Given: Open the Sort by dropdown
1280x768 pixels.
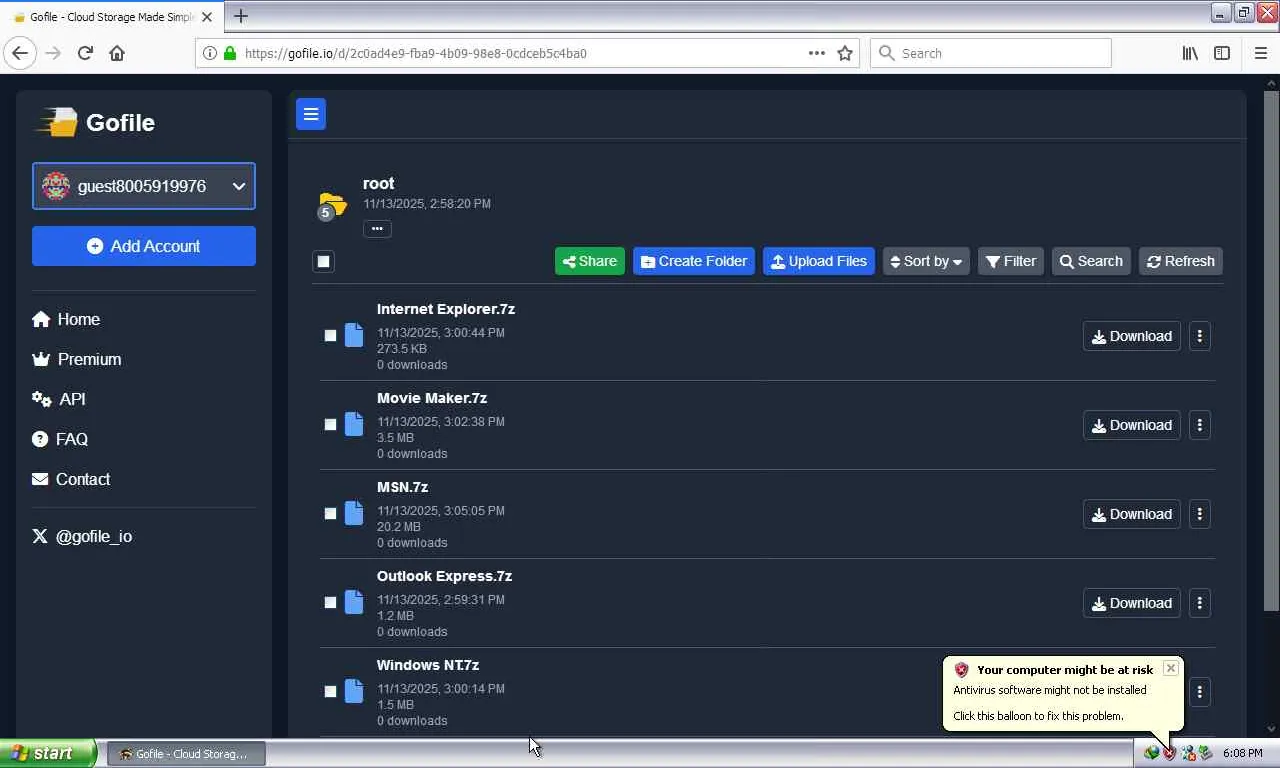Looking at the screenshot, I should tap(926, 261).
